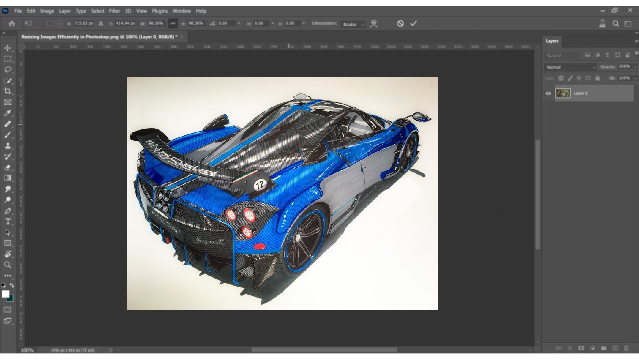Select the Brush tool
This screenshot has width=639, height=360.
[x=8, y=135]
